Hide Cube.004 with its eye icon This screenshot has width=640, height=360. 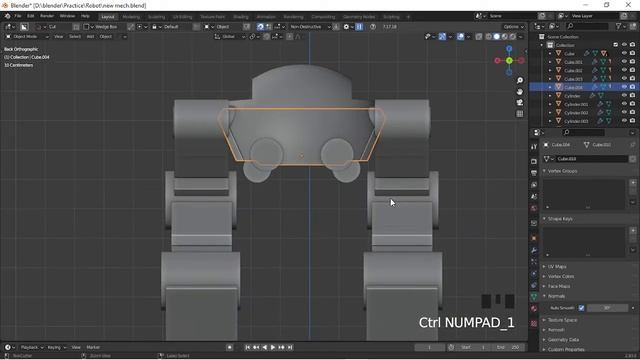624,87
